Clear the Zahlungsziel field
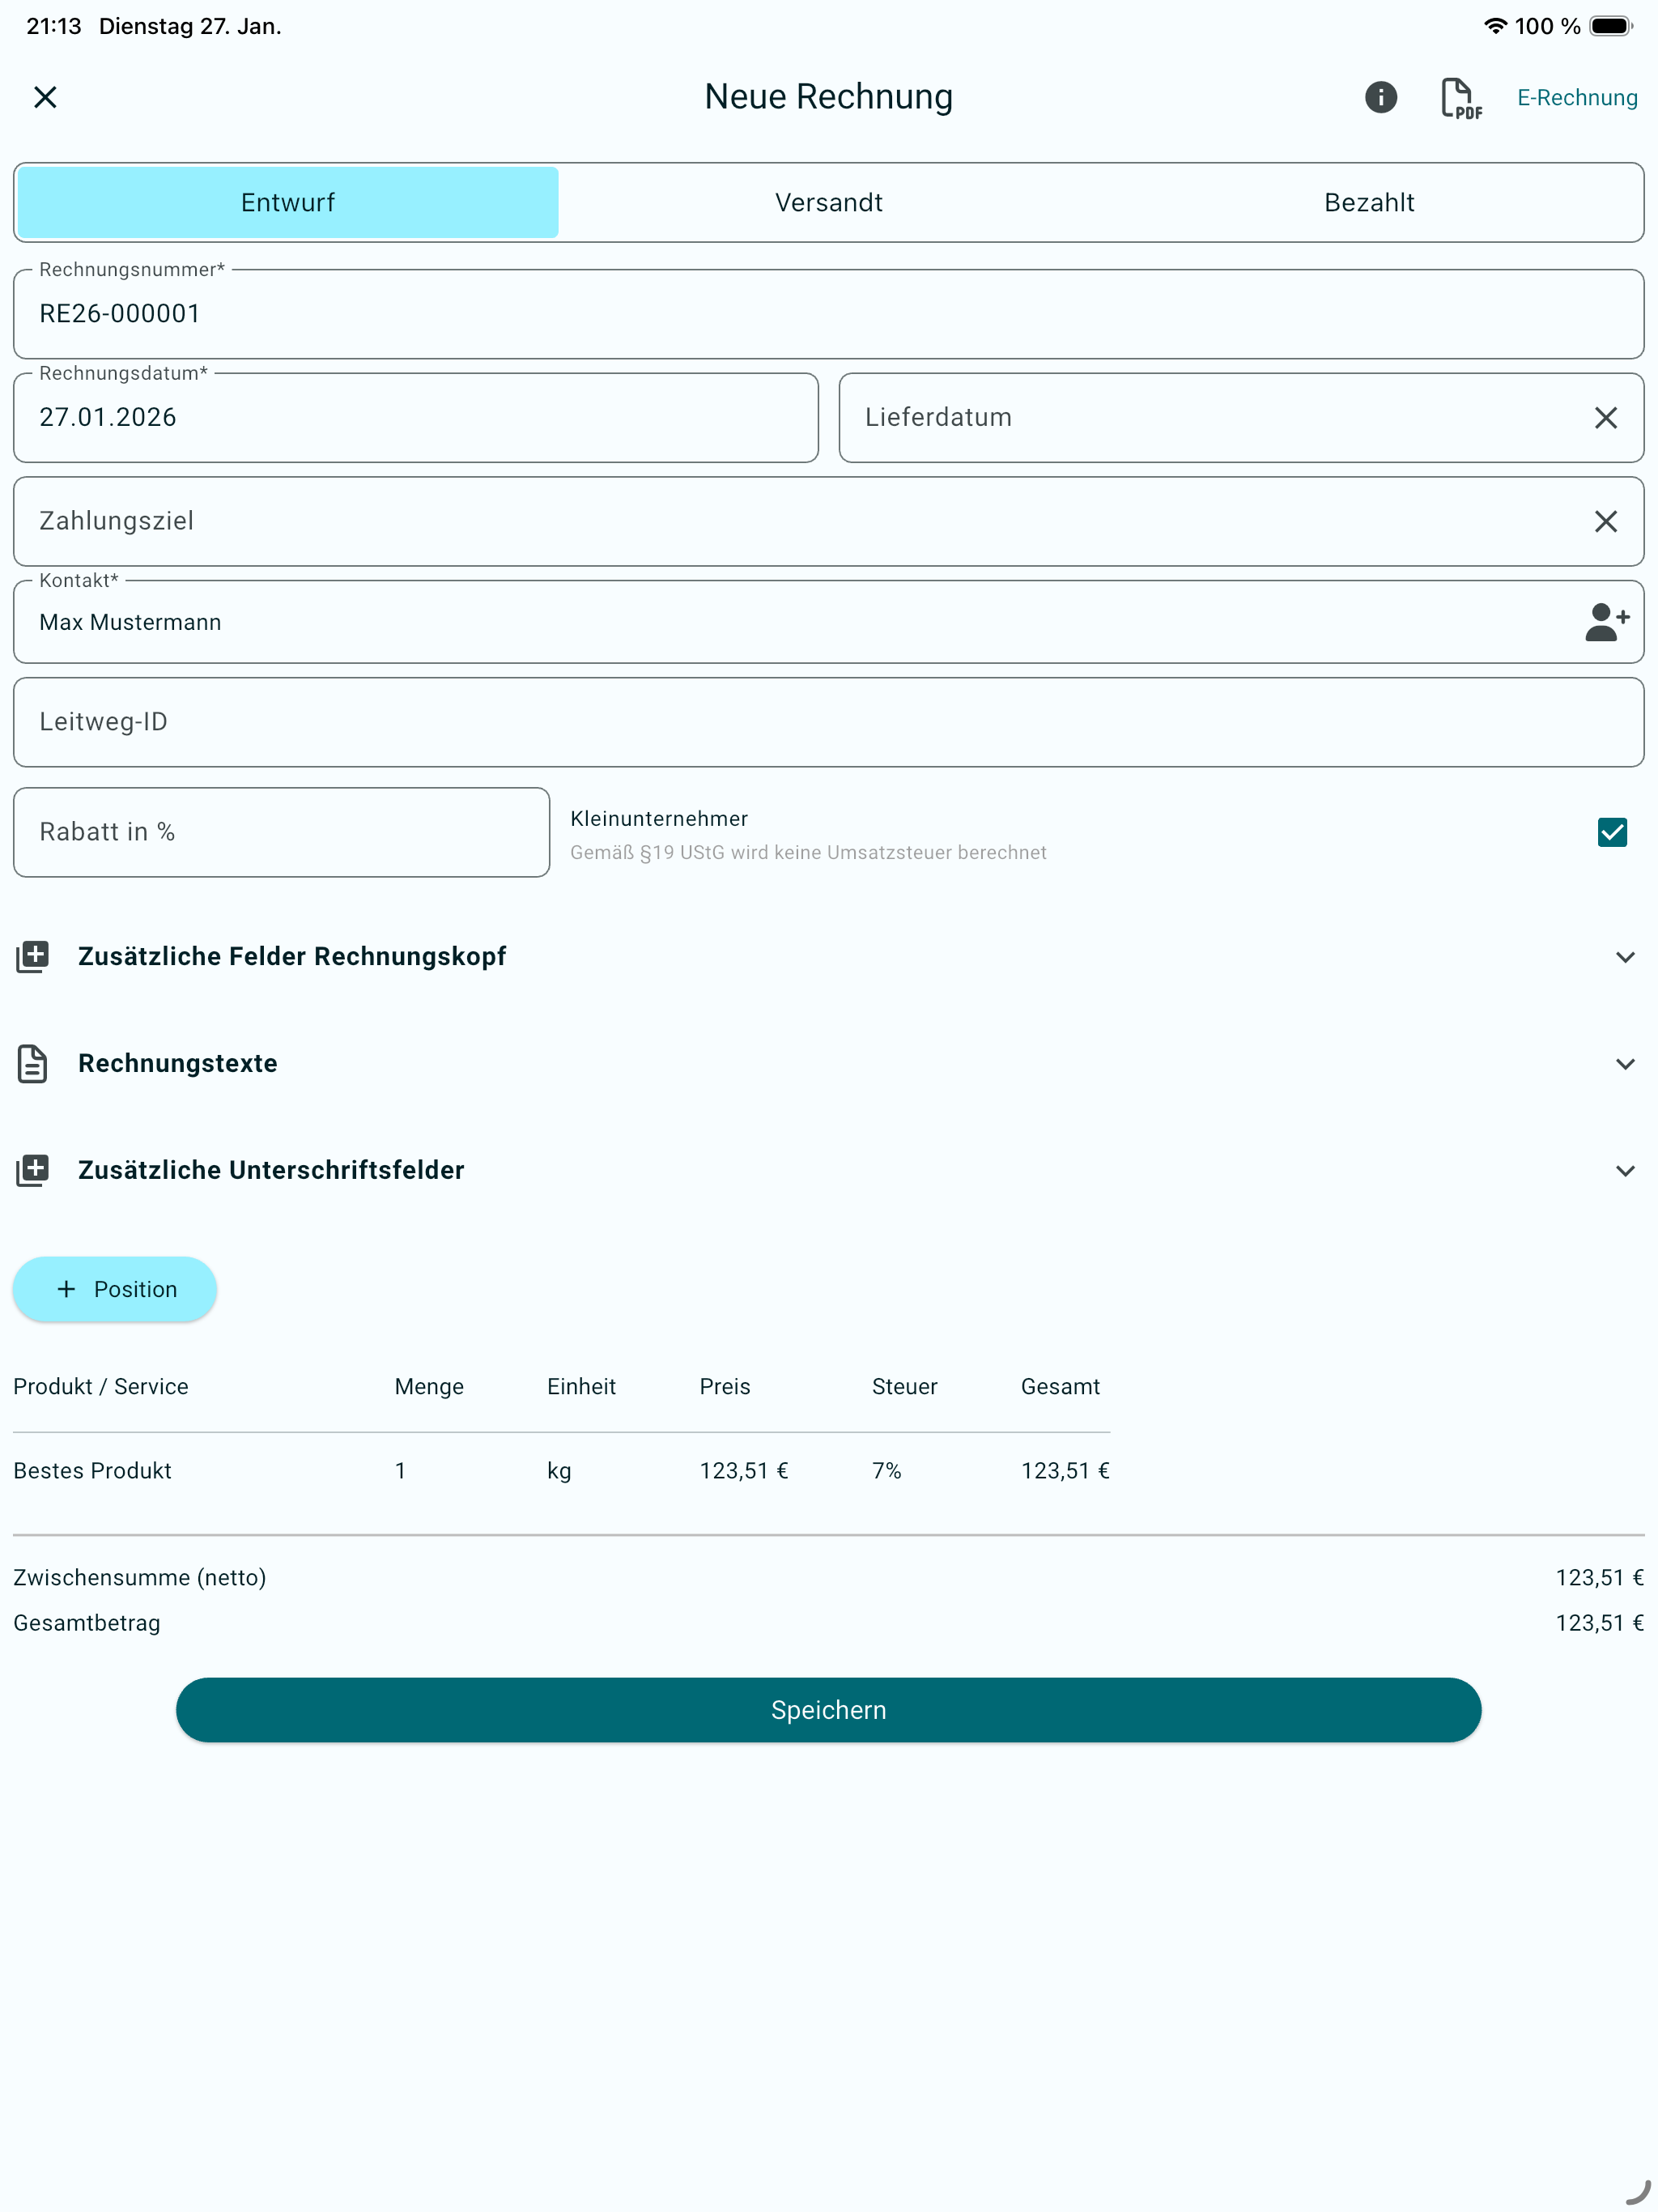Viewport: 1658px width, 2212px height. (1606, 521)
